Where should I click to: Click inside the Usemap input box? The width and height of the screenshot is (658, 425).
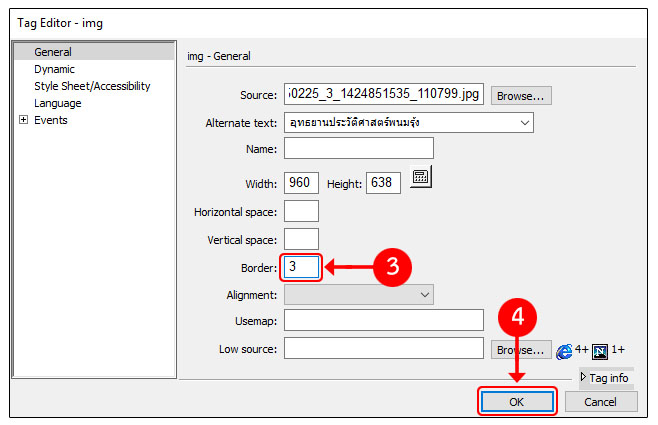(384, 320)
